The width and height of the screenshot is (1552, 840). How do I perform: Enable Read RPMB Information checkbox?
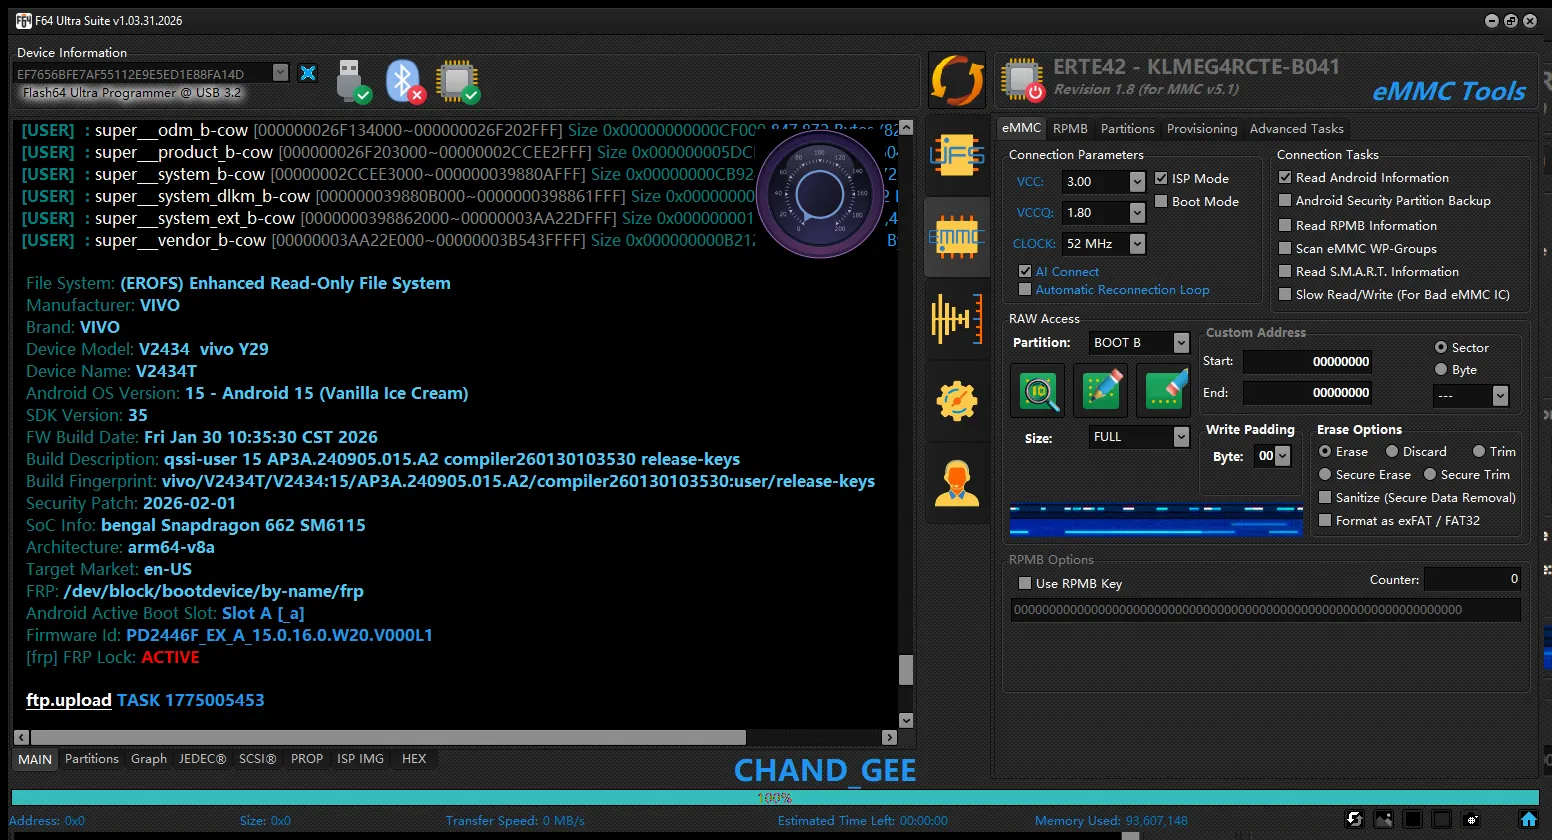[1285, 225]
